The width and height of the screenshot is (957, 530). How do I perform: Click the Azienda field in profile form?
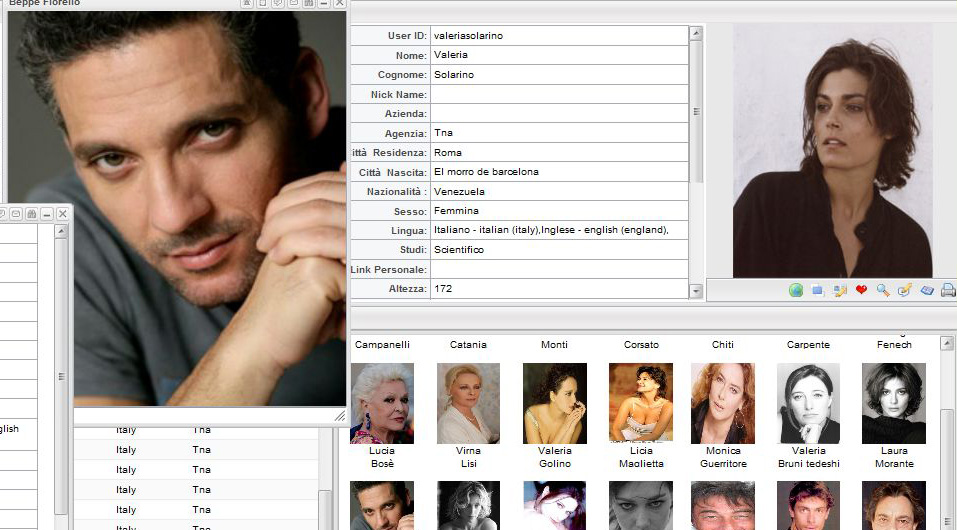point(559,114)
